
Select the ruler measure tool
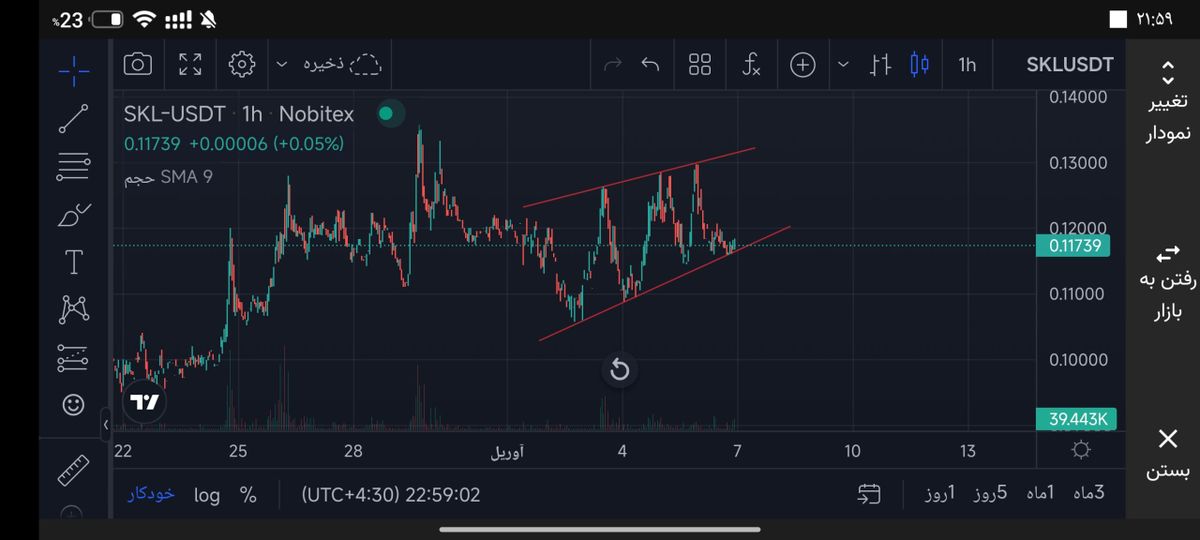tap(73, 470)
